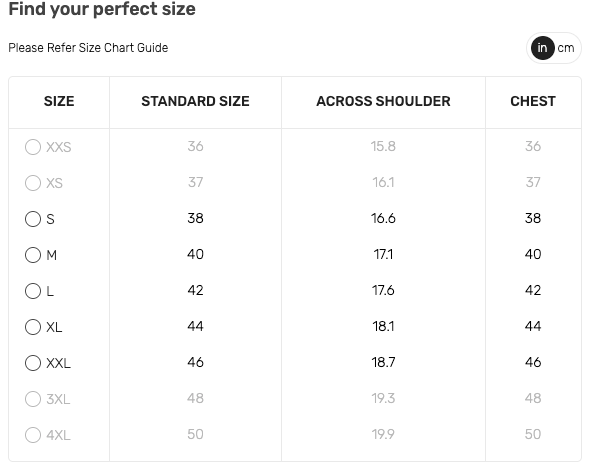This screenshot has height=471, width=594.
Task: Switch measurement units to cm
Action: pos(566,48)
